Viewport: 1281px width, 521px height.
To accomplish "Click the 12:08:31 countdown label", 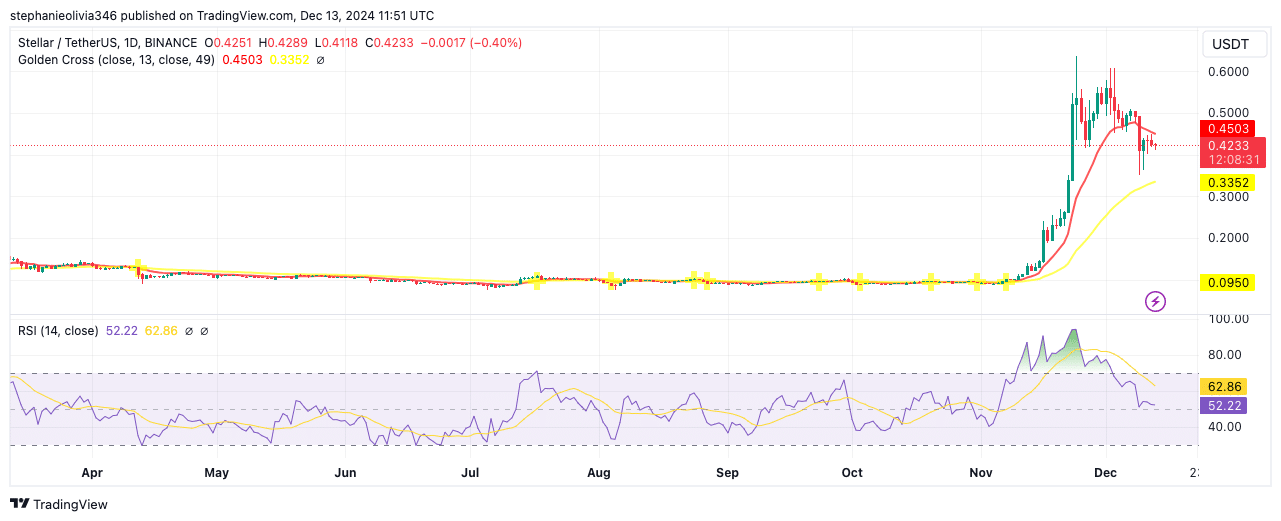I will click(1232, 160).
